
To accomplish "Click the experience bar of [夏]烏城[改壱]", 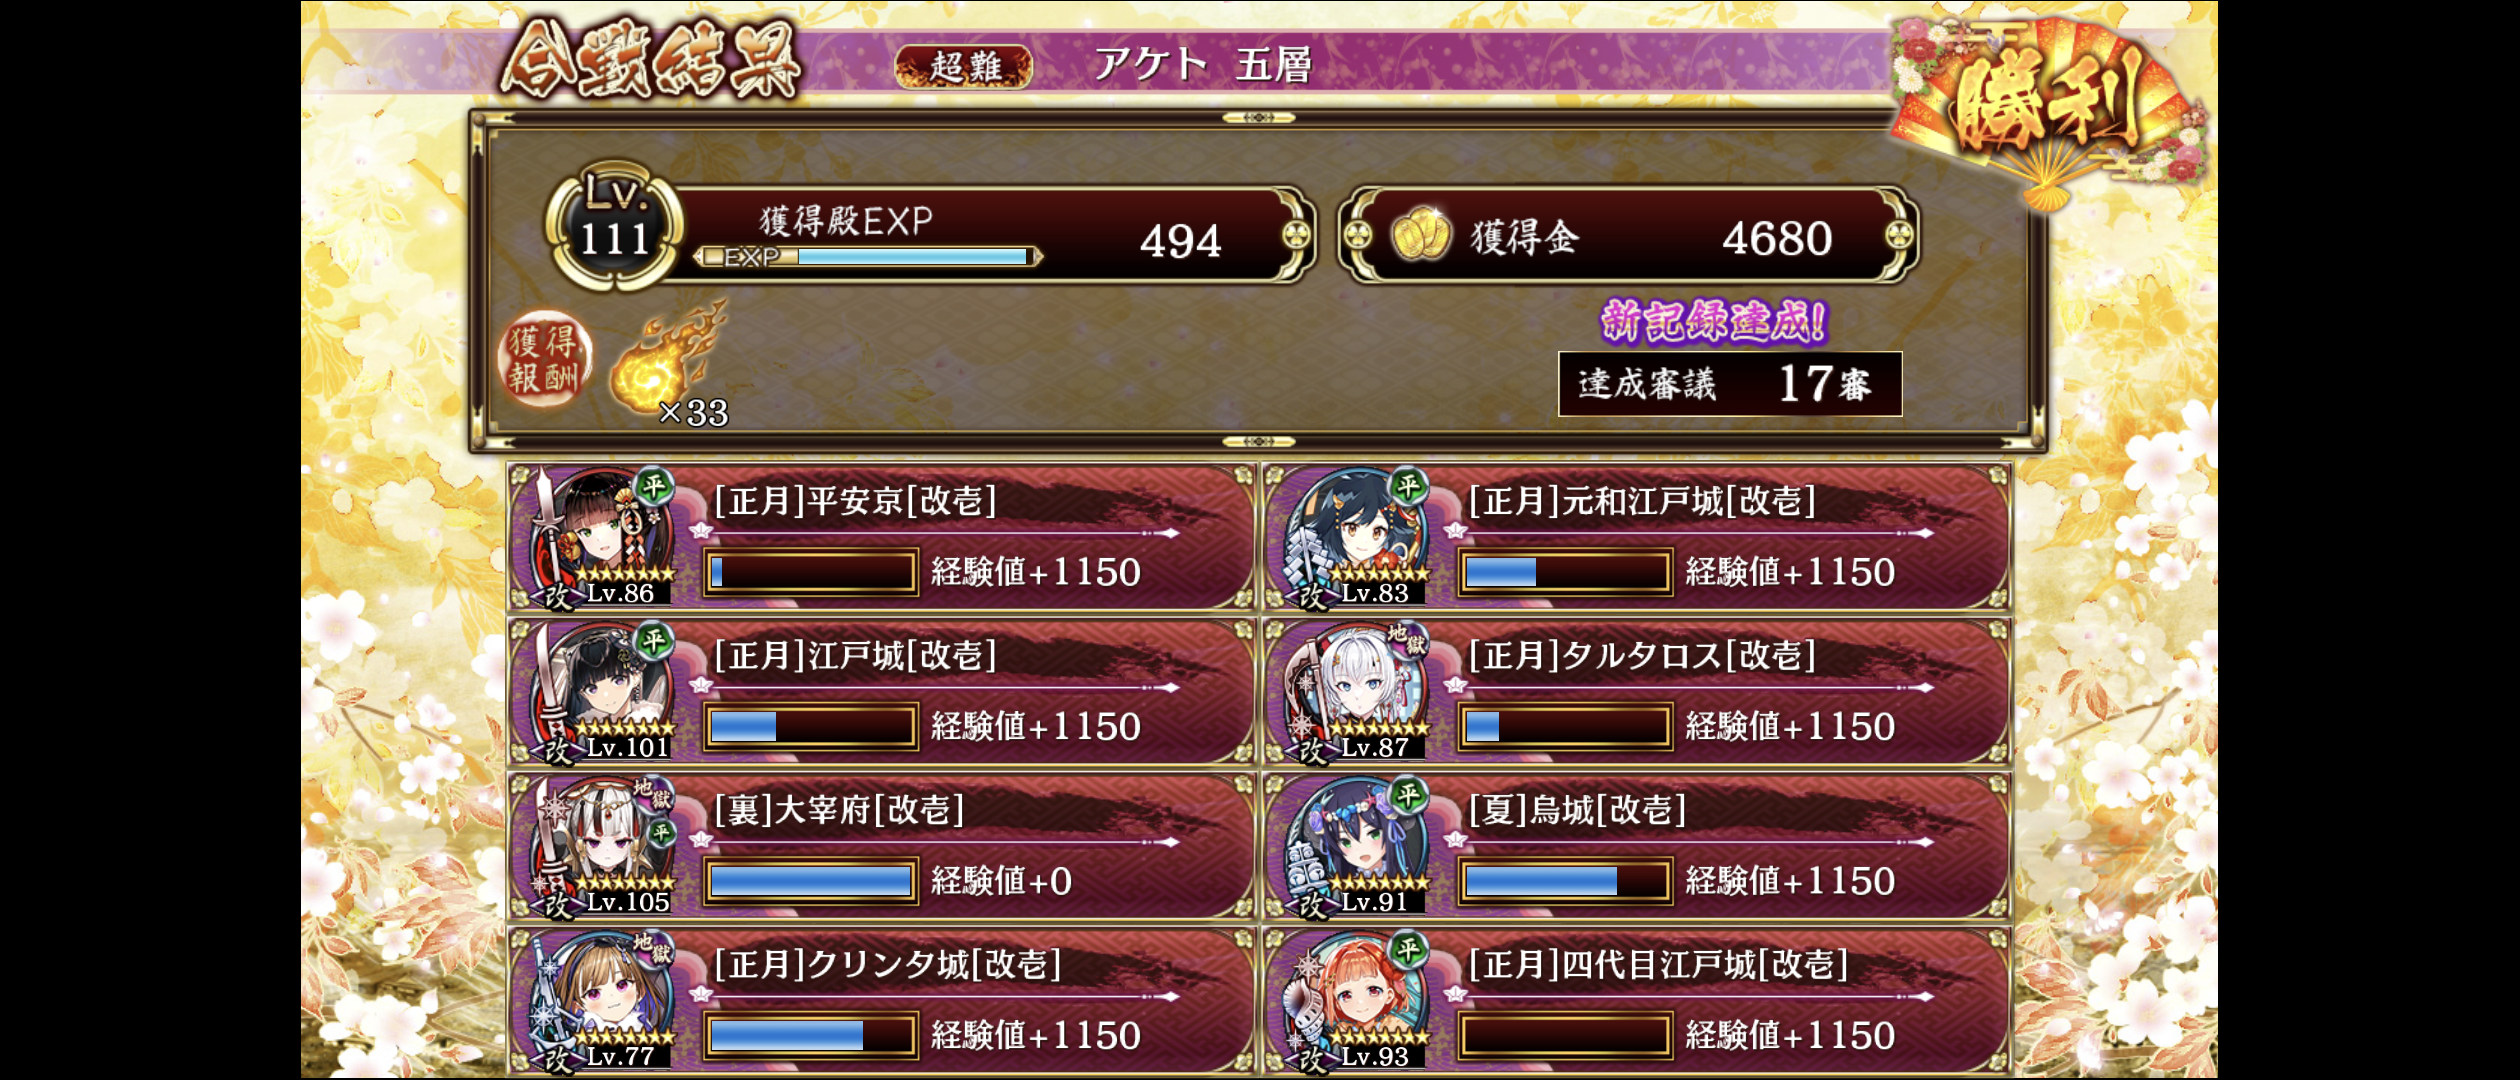I will (1565, 881).
